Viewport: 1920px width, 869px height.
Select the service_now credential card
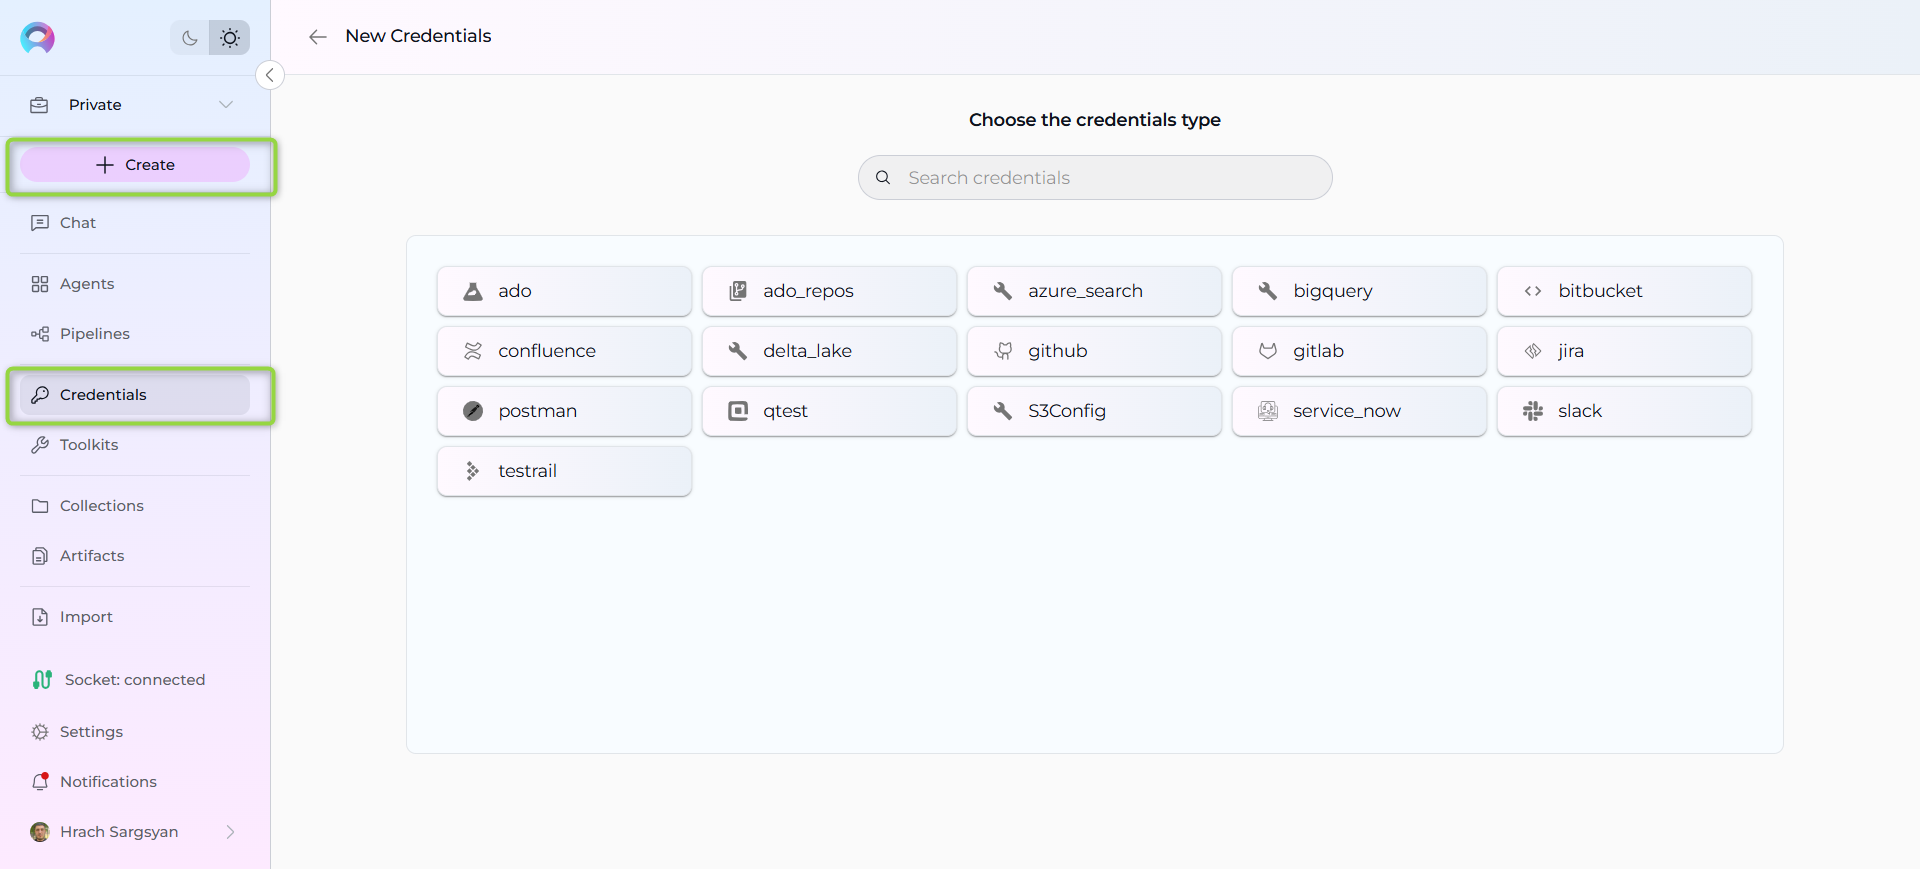1359,411
